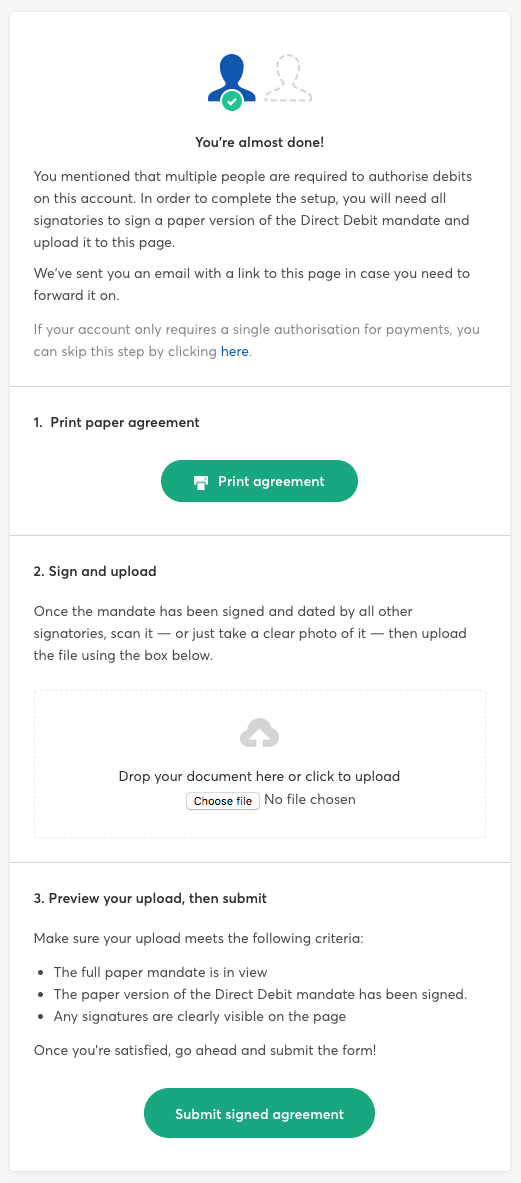Click the 'No file chosen' label
521x1183 pixels.
(x=310, y=800)
